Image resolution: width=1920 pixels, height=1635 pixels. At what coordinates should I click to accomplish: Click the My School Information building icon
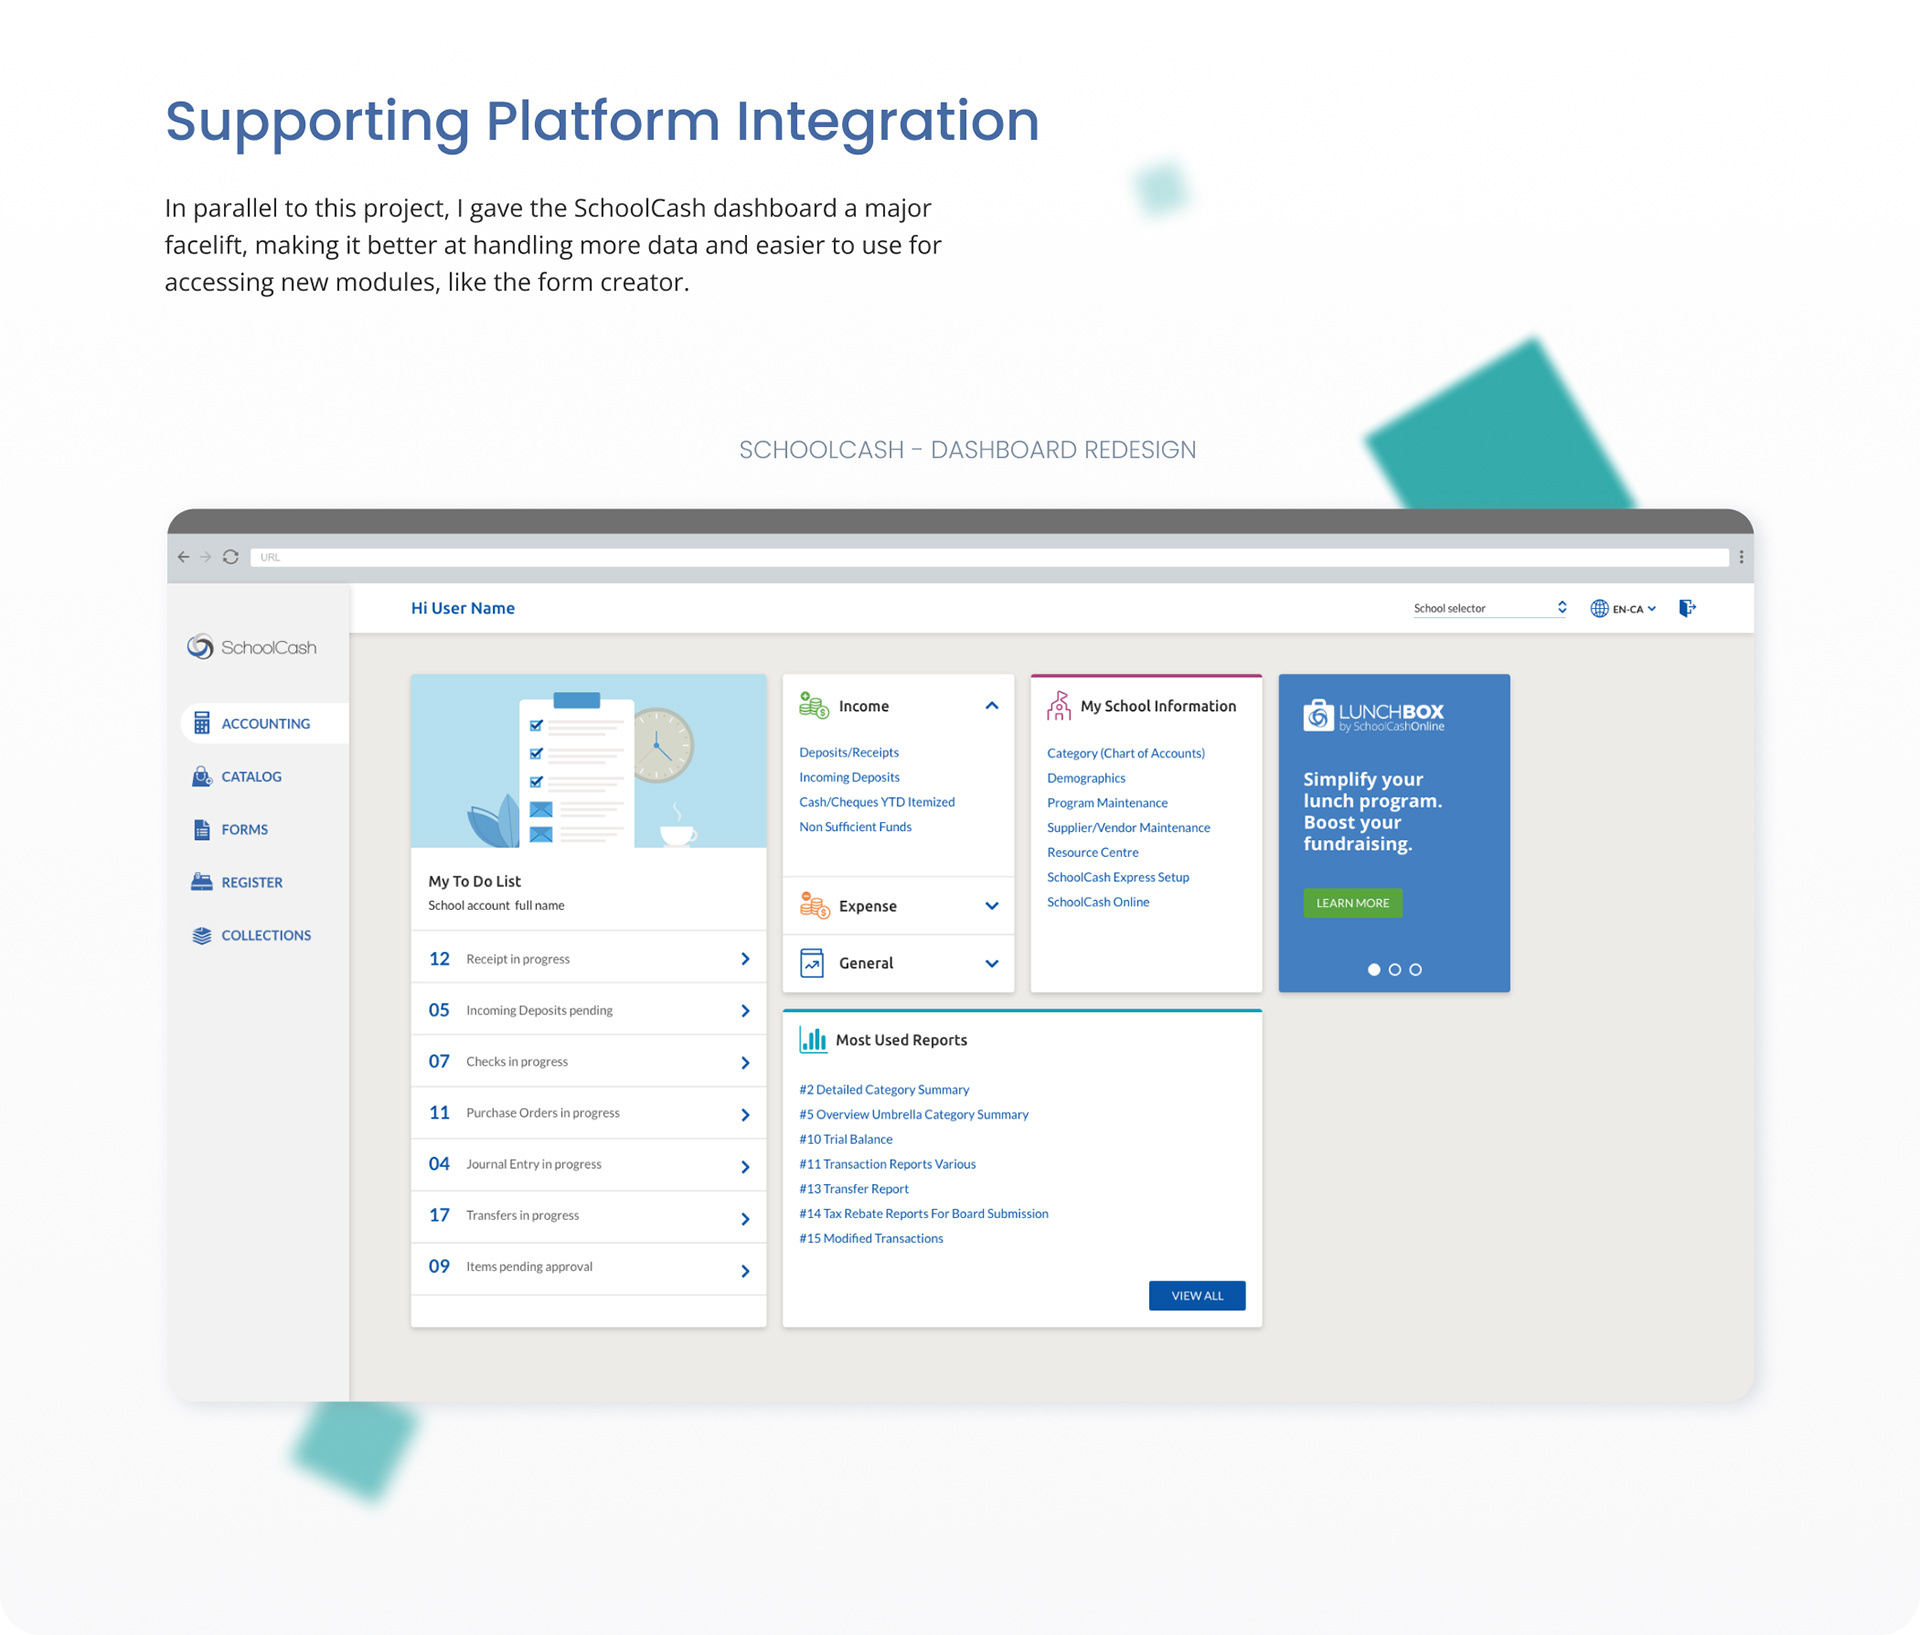coord(1058,706)
